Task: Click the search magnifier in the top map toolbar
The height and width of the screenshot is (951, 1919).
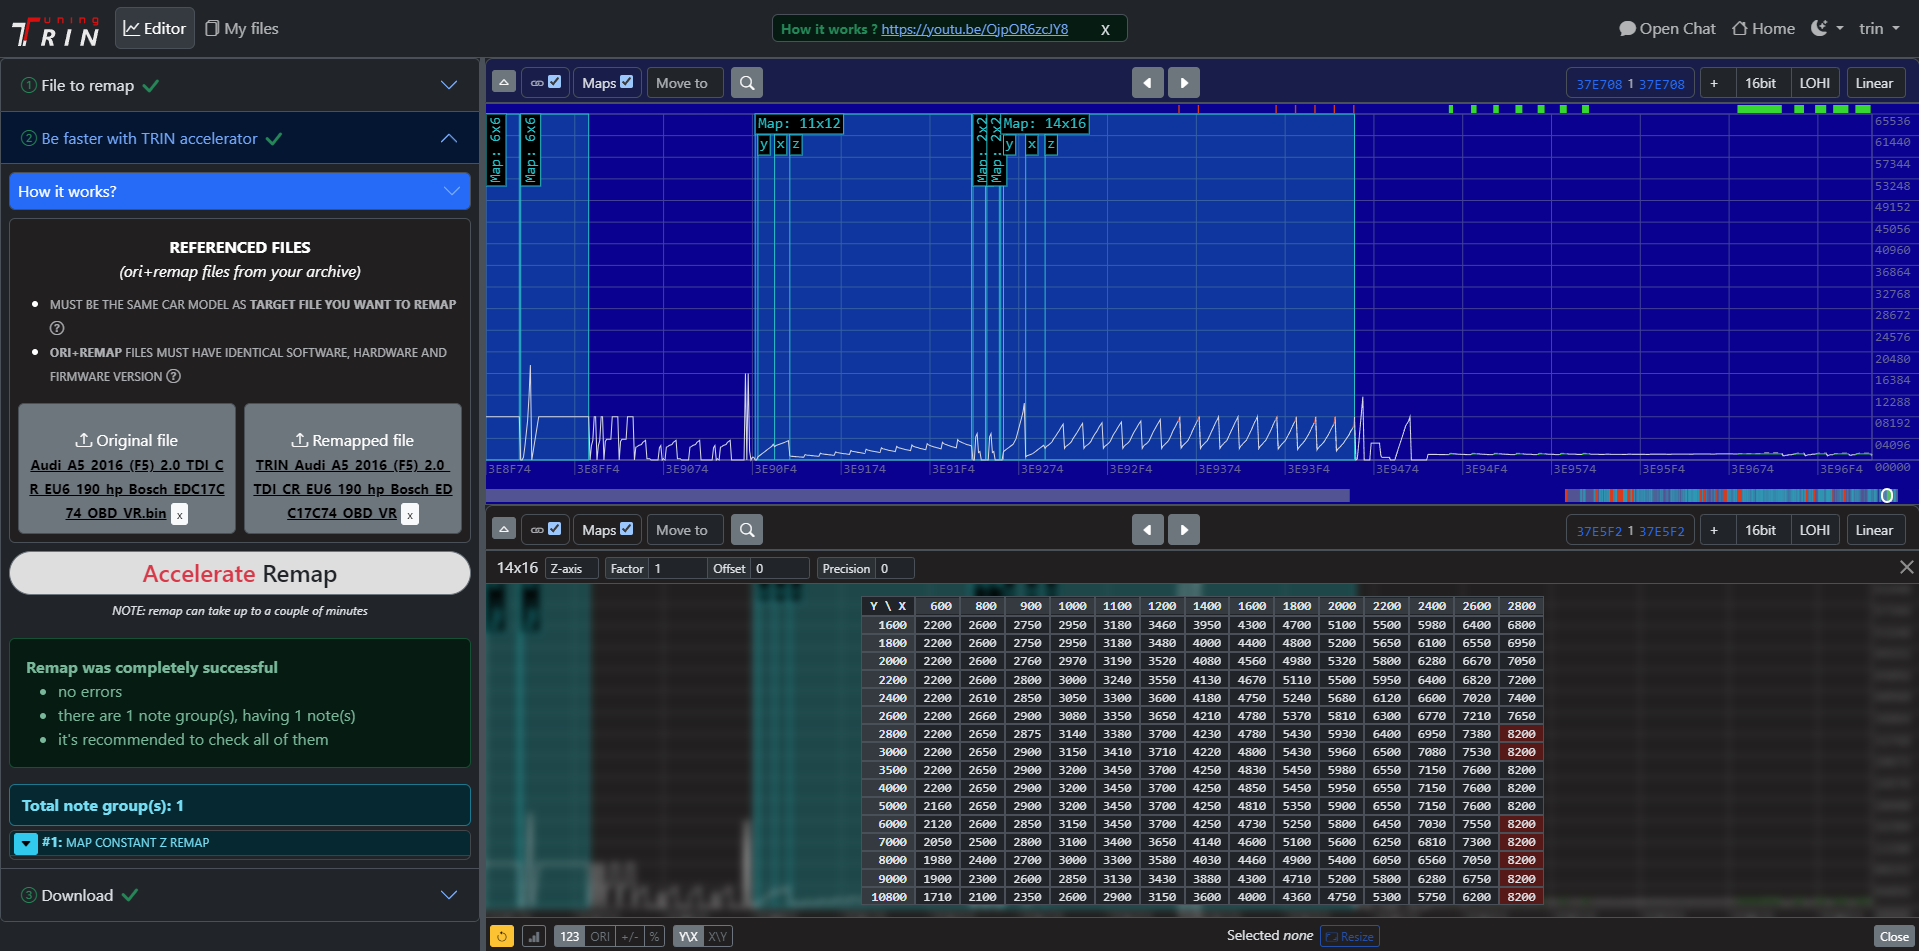Action: (x=746, y=83)
